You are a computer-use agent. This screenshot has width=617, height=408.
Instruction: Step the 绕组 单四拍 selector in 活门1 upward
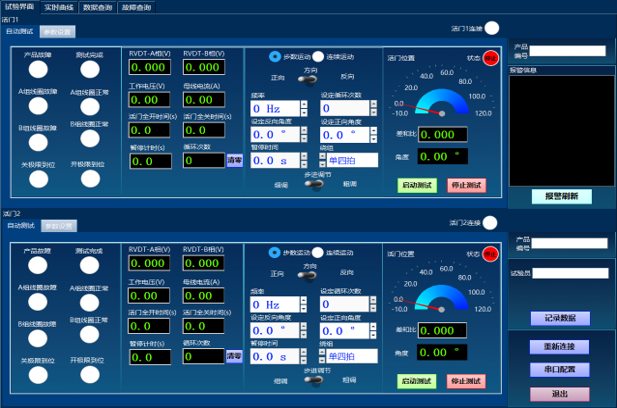click(322, 157)
